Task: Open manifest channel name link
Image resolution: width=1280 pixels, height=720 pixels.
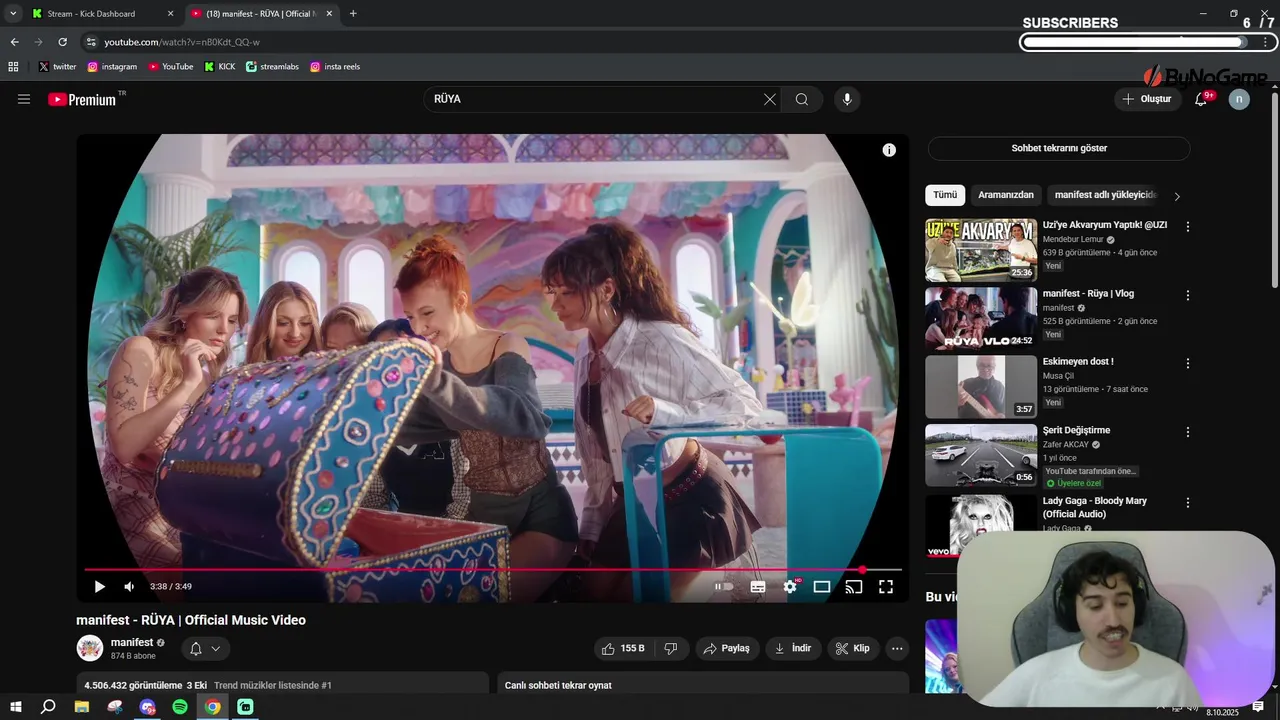Action: point(132,642)
